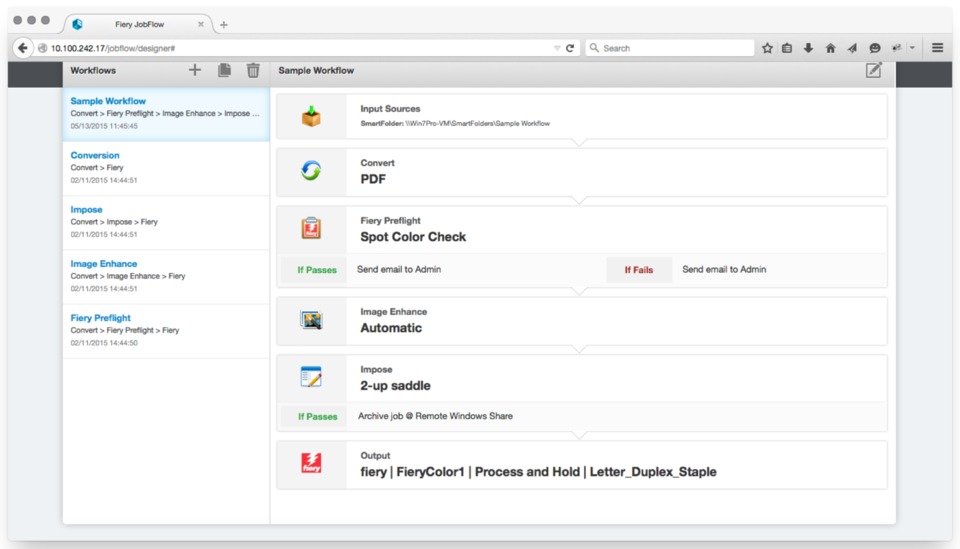Viewport: 960px width, 549px height.
Task: Click the paper plane send icon
Action: 852,48
